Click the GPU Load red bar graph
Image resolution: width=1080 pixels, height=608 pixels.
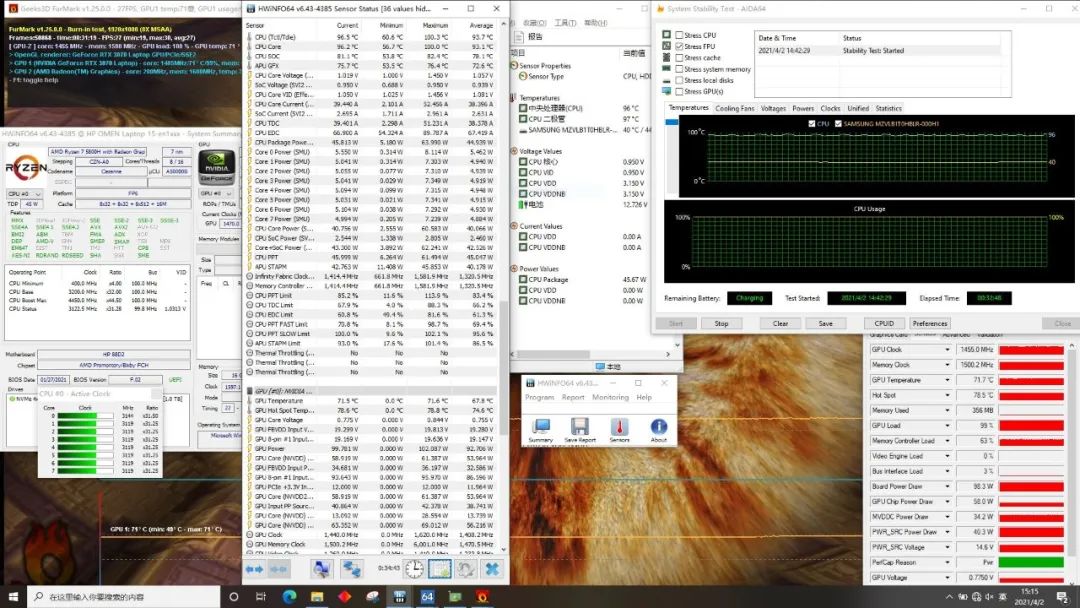(1030, 426)
